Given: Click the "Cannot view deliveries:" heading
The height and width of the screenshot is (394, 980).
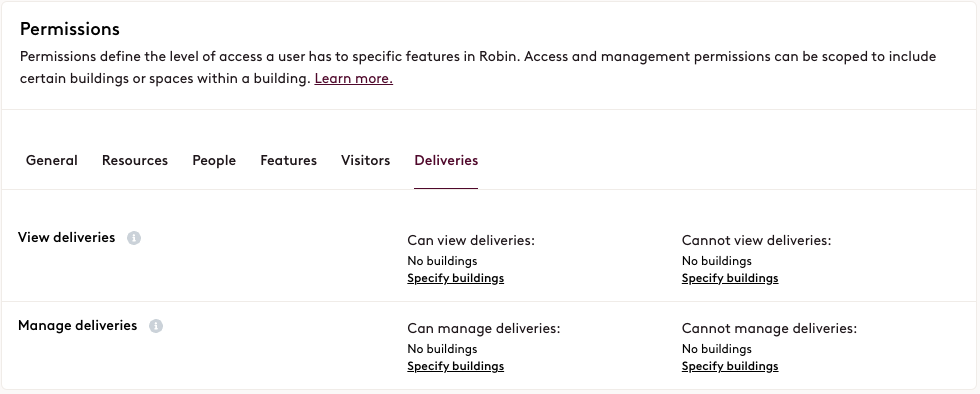Looking at the screenshot, I should click(x=757, y=241).
